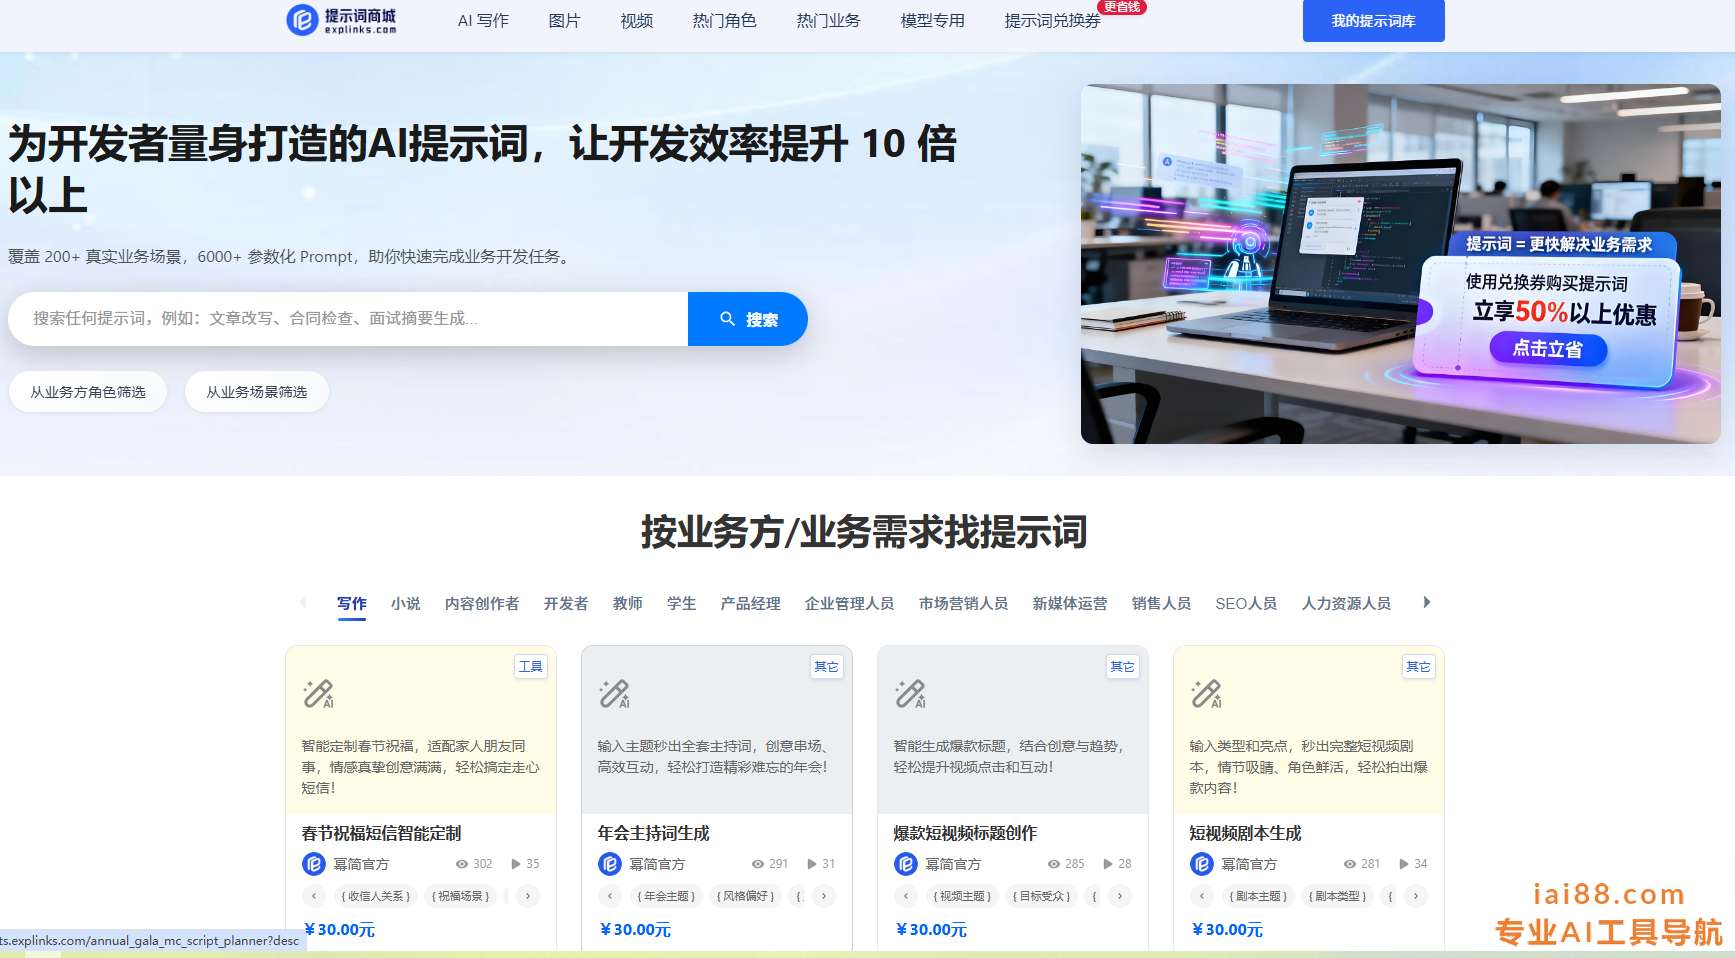Click the play count icon on 爆款短视频标题创作 card
Image resolution: width=1735 pixels, height=958 pixels.
coord(1108,864)
